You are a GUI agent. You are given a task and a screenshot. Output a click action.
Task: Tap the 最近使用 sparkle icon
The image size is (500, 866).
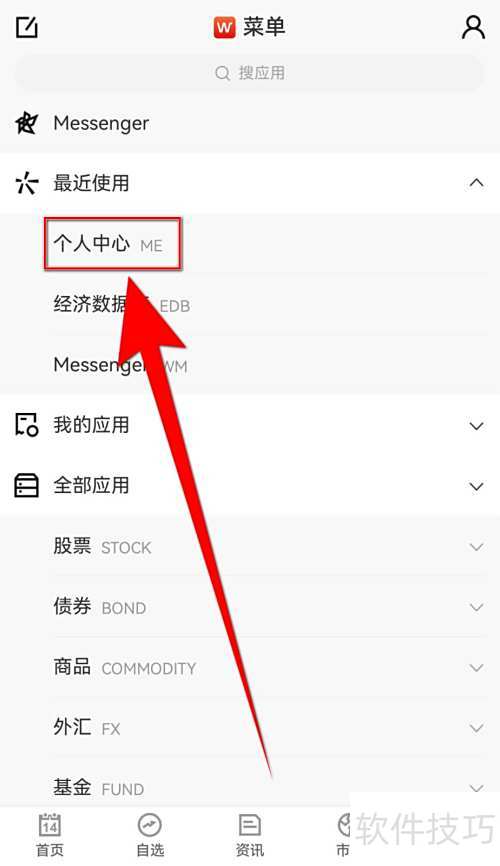point(27,183)
